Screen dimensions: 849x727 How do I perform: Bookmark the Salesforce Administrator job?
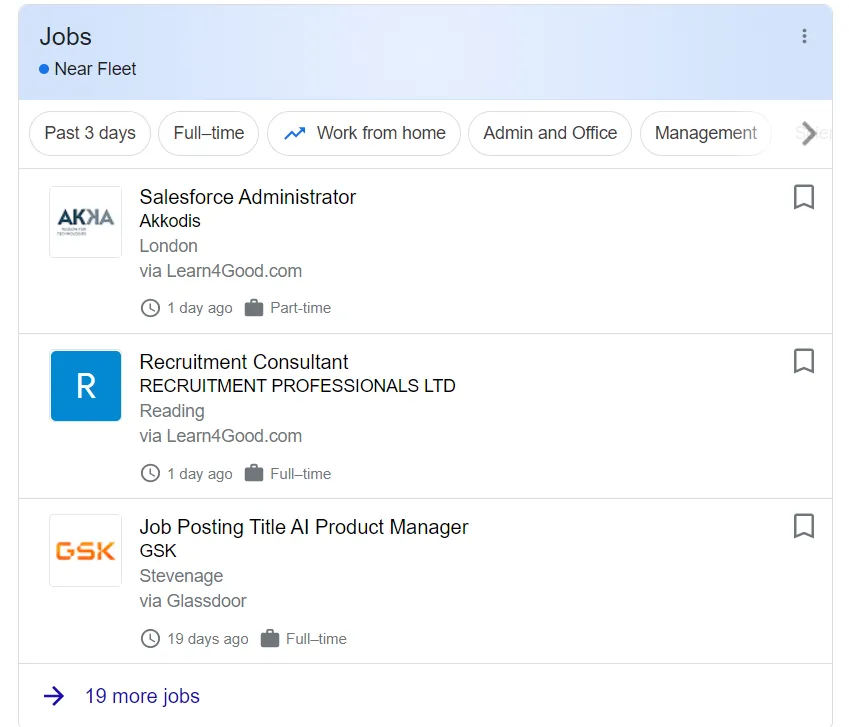[x=804, y=197]
